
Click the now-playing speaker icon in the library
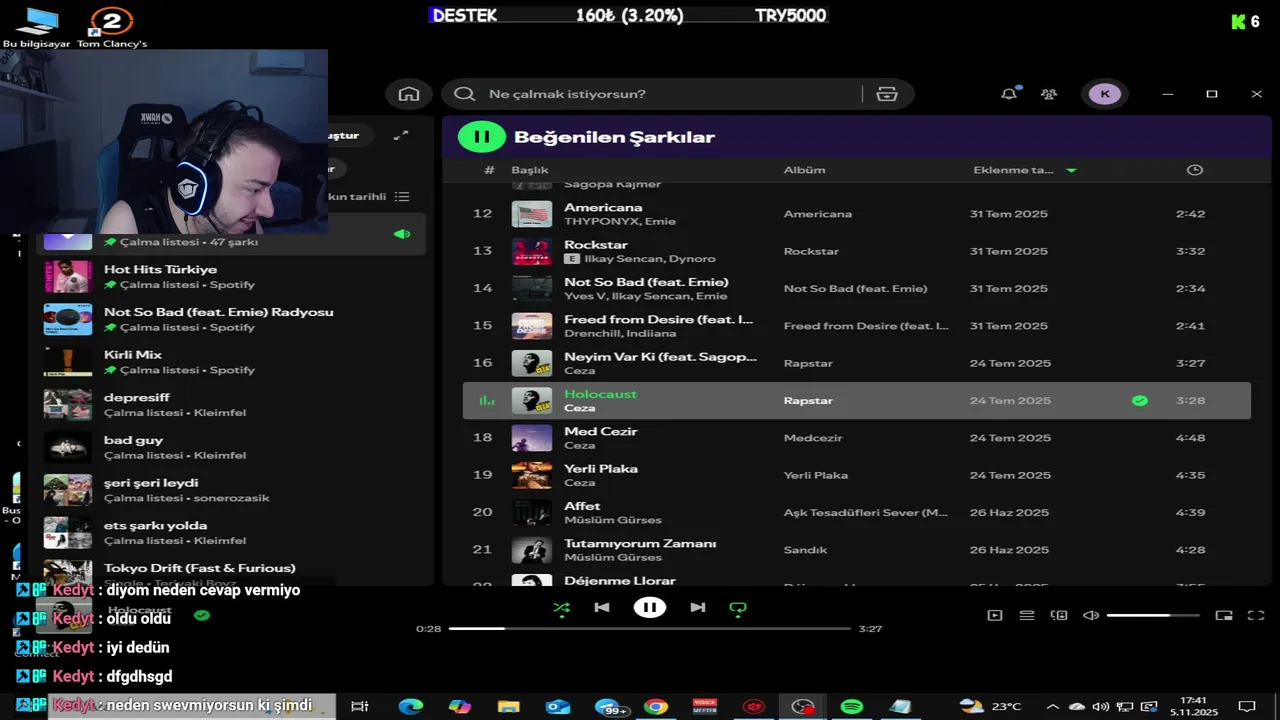402,234
